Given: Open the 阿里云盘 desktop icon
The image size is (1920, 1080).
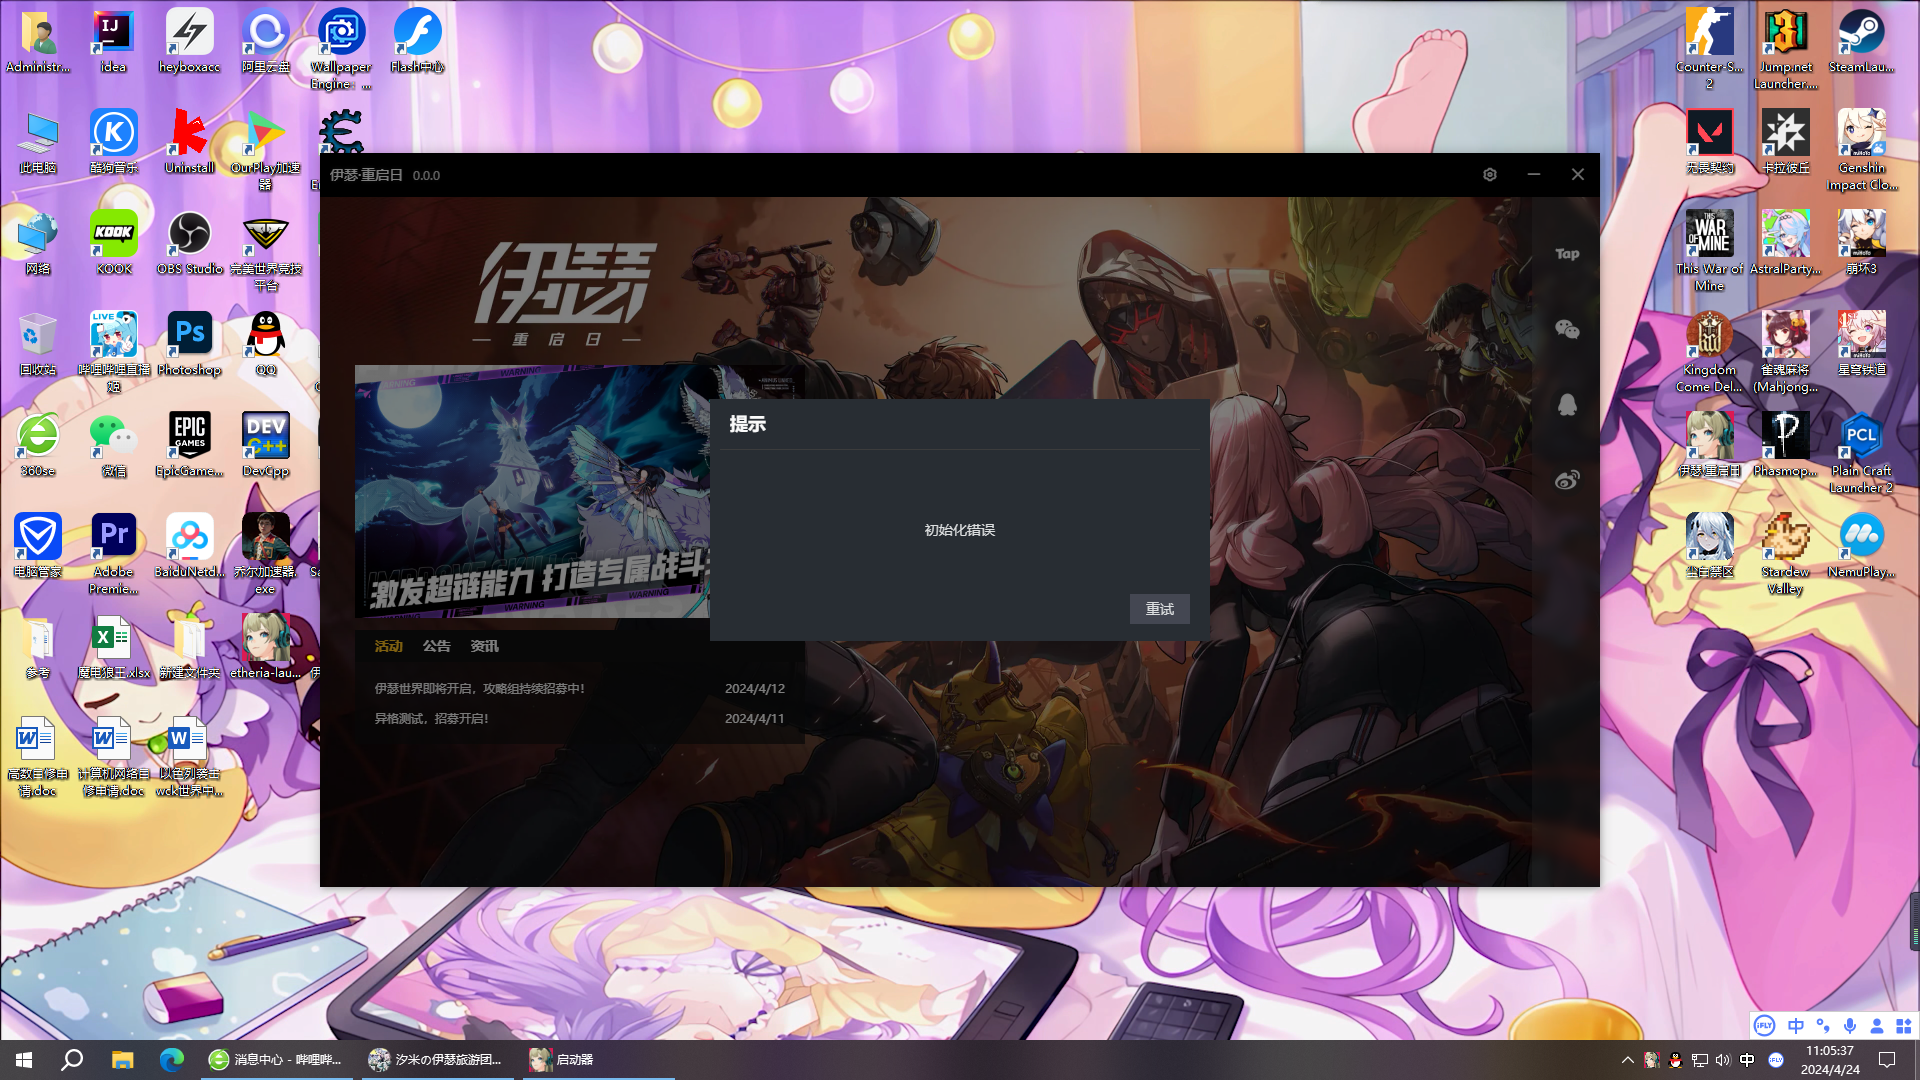Looking at the screenshot, I should [x=265, y=42].
